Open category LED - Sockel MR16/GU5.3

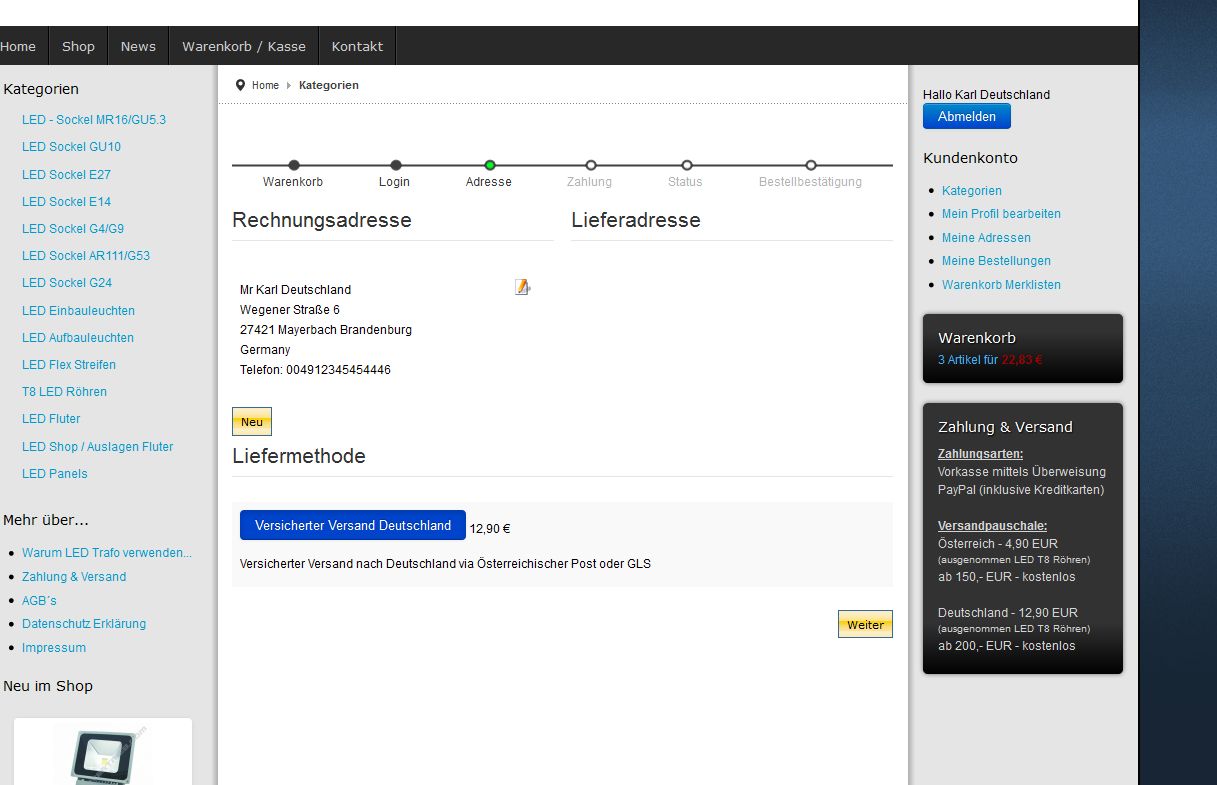pyautogui.click(x=94, y=120)
